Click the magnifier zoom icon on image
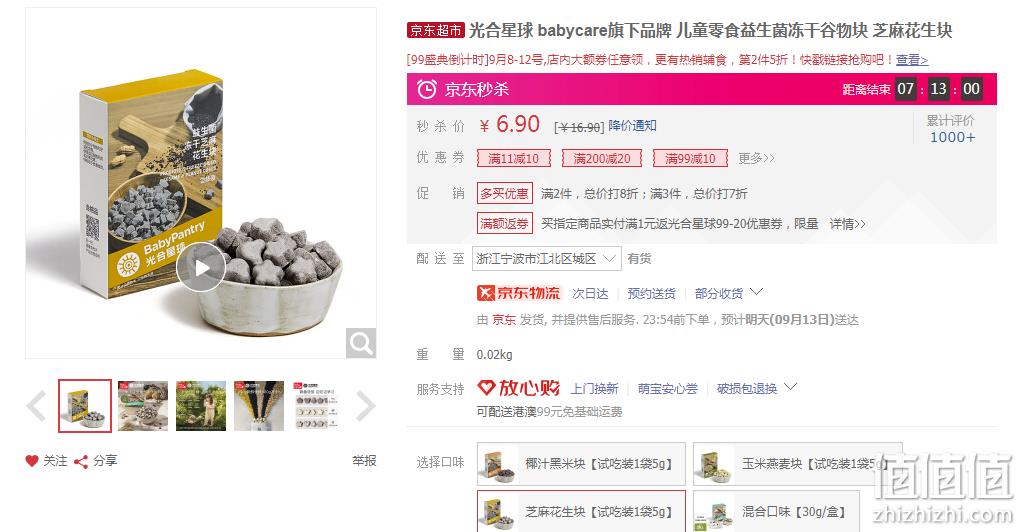The height and width of the screenshot is (532, 1022). pyautogui.click(x=360, y=343)
